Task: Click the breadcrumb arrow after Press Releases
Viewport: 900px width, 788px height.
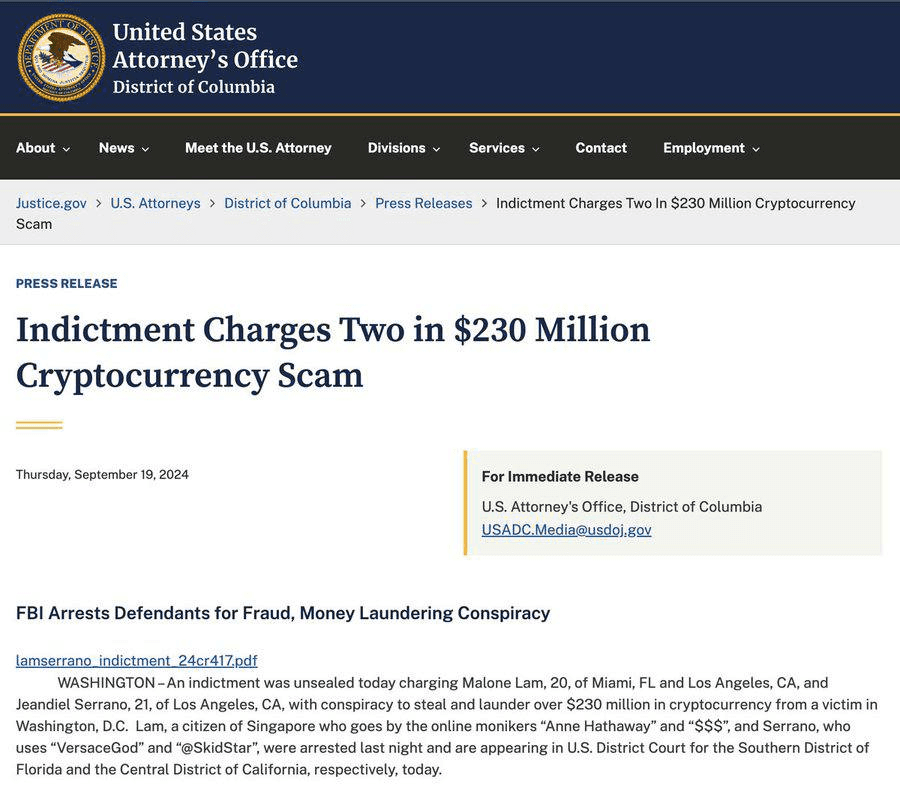Action: (484, 203)
